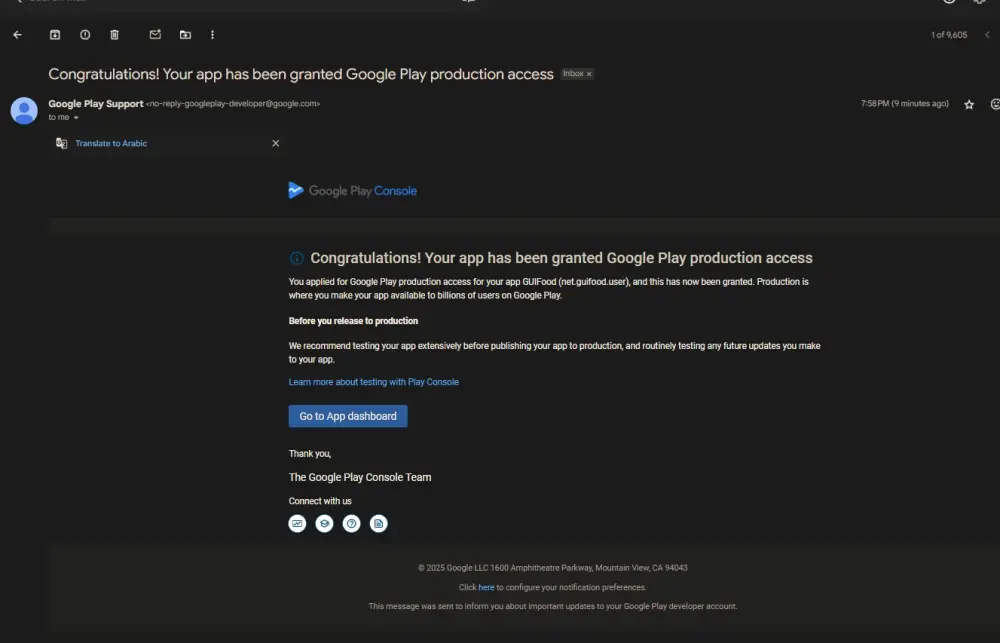
Task: Report this email as spam
Action: [x=85, y=35]
